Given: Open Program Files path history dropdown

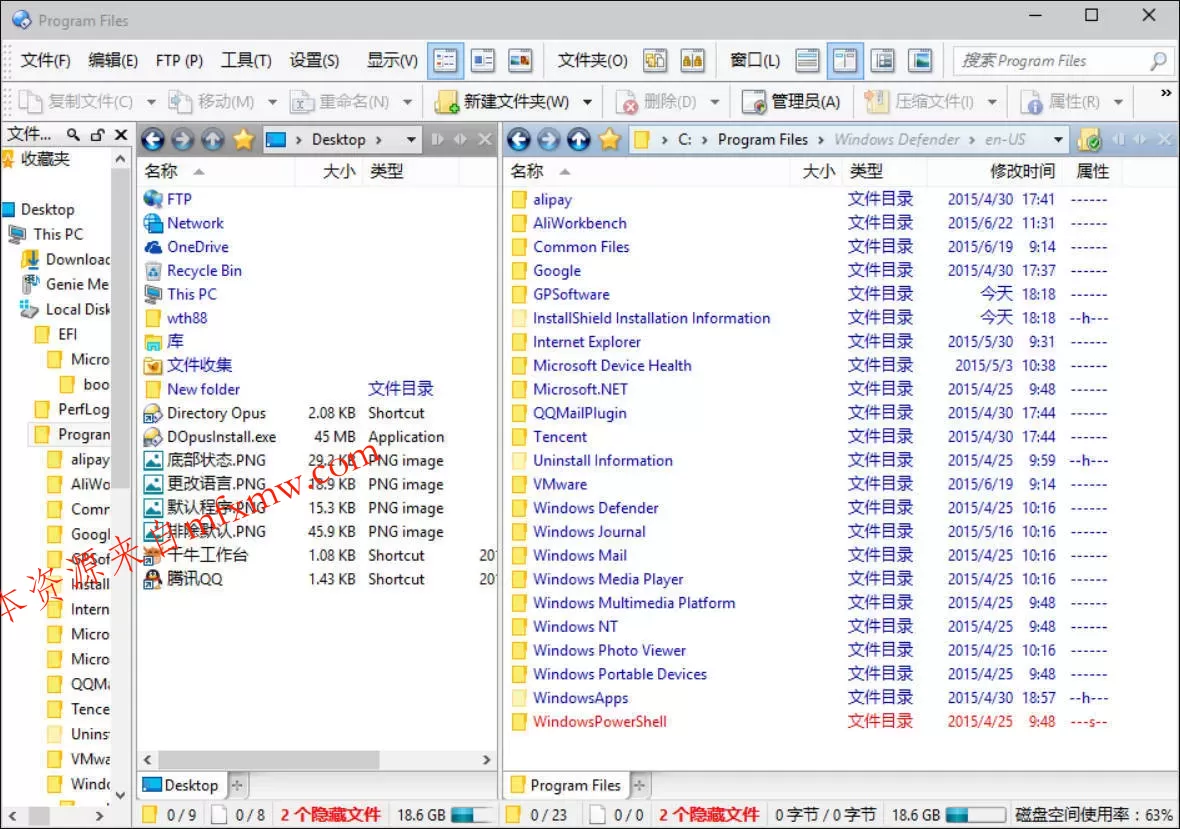Looking at the screenshot, I should (x=1058, y=140).
